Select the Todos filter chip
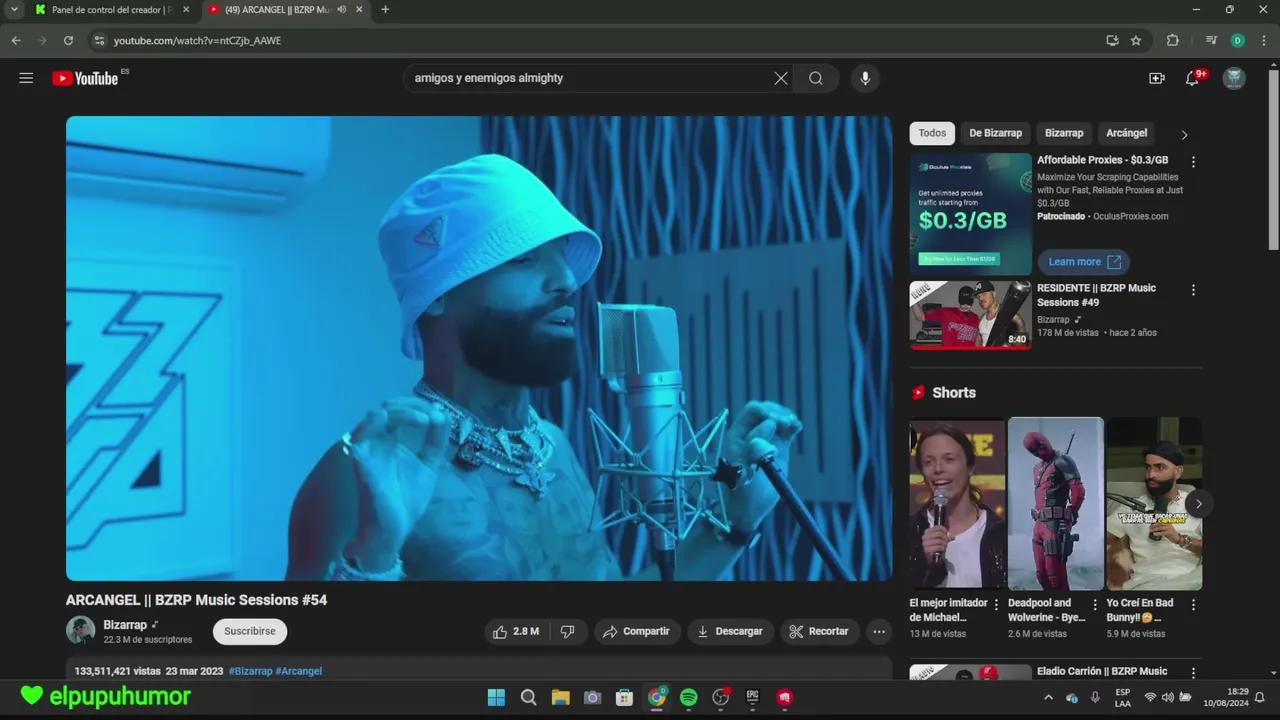Image resolution: width=1280 pixels, height=720 pixels. [x=932, y=133]
